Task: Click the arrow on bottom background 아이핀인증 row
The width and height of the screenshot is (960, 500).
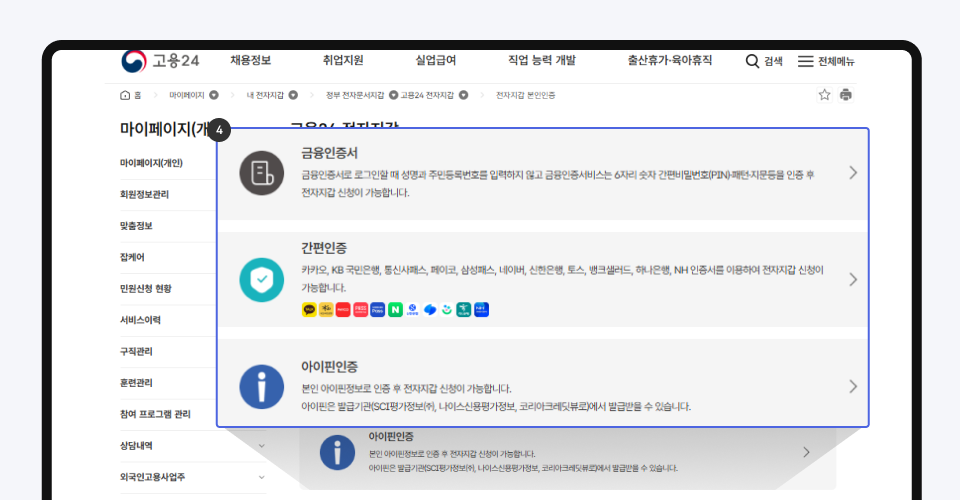Action: click(806, 452)
